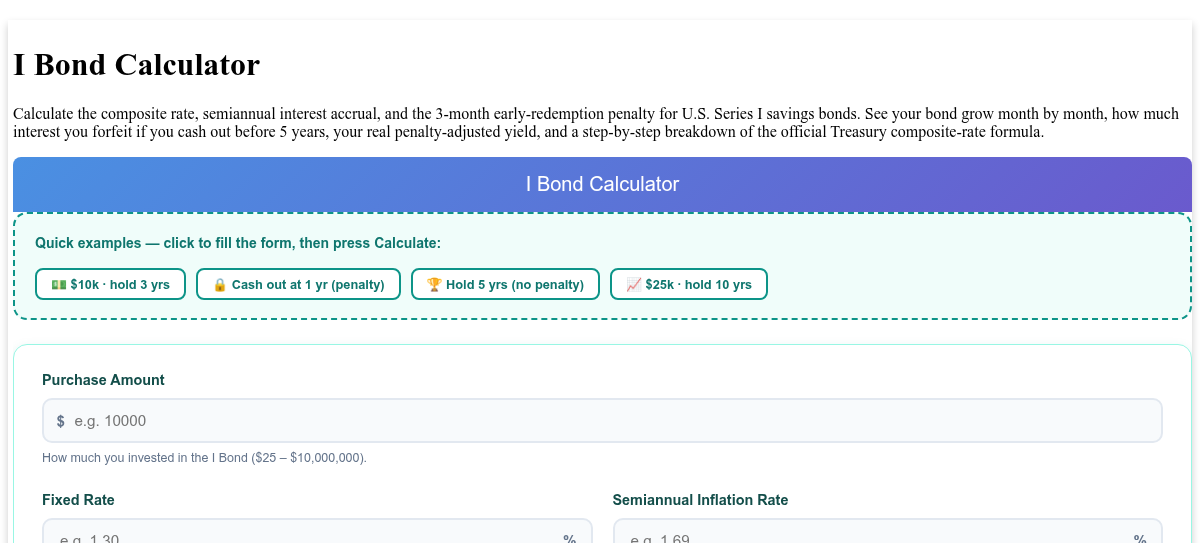
Task: Click the Quick examples instruction text
Action: pyautogui.click(x=238, y=243)
